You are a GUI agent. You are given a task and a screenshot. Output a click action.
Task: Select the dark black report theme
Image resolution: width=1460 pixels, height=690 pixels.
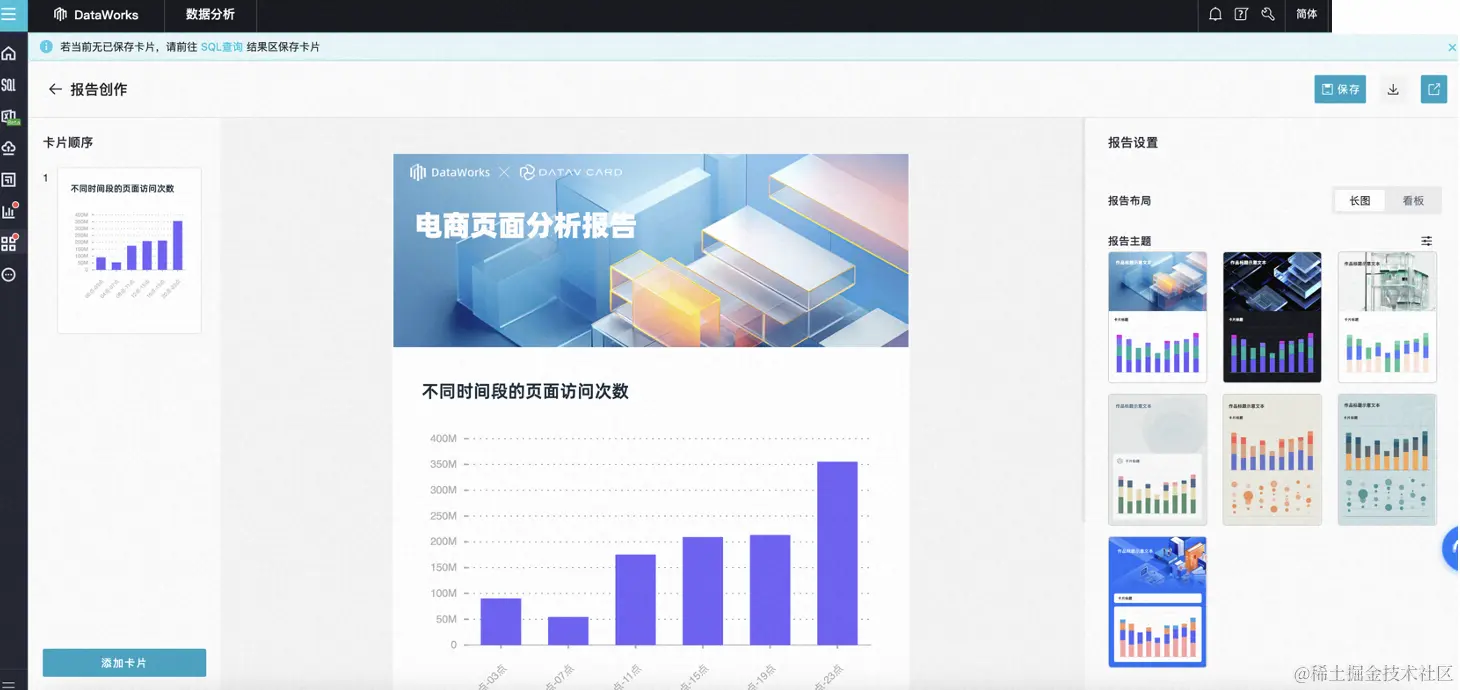1272,317
